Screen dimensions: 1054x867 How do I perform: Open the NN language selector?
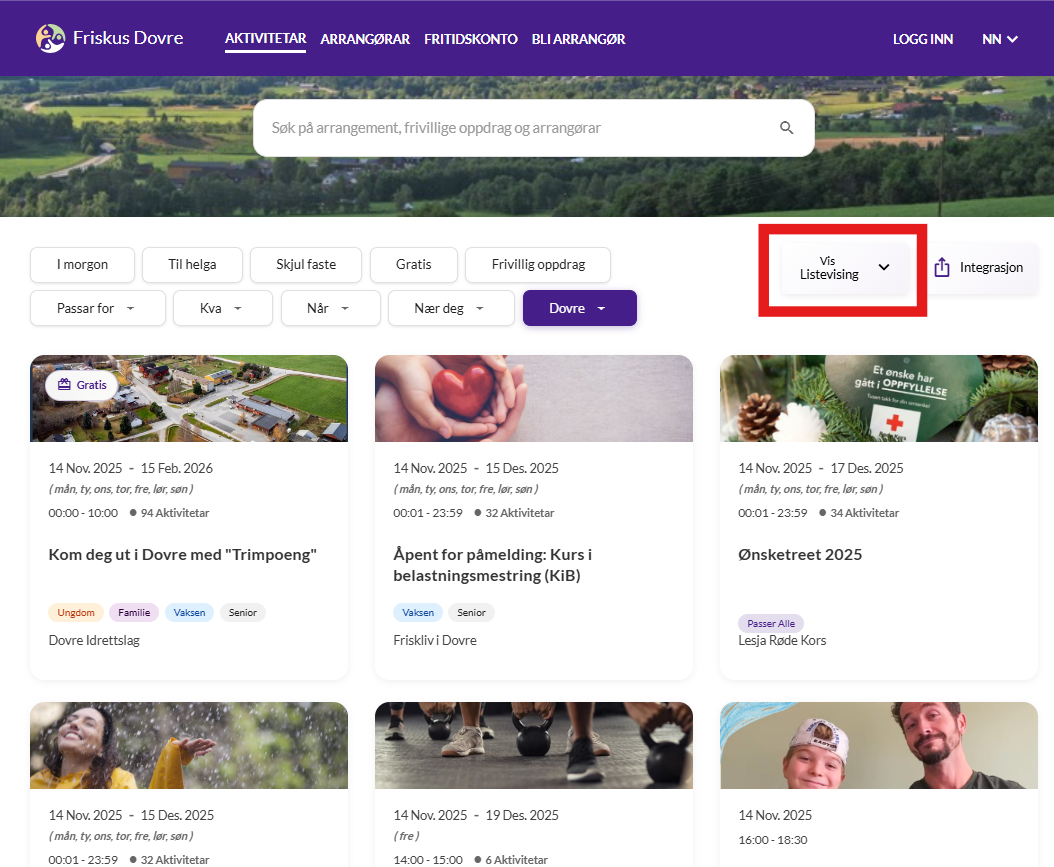pyautogui.click(x=999, y=39)
